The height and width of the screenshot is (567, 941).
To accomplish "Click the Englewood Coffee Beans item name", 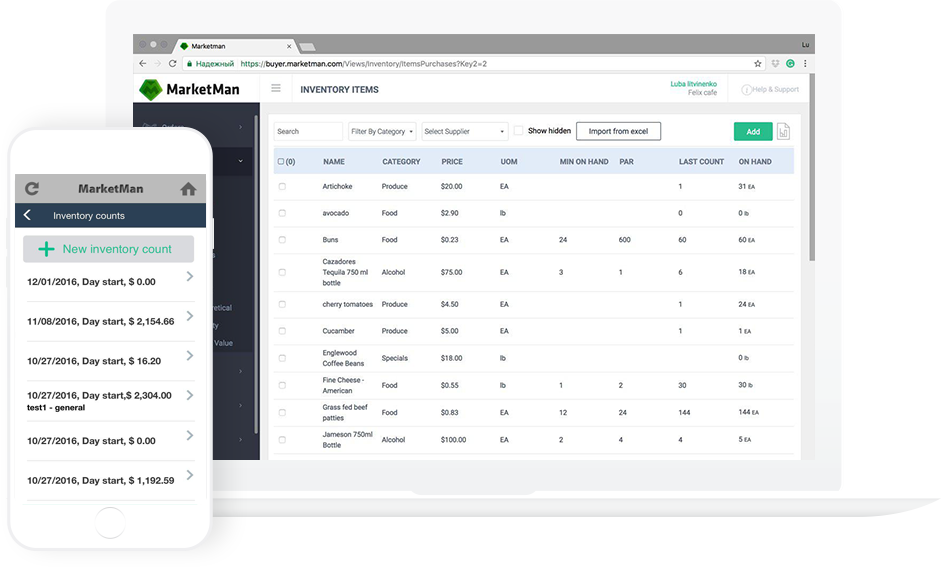I will coord(343,358).
